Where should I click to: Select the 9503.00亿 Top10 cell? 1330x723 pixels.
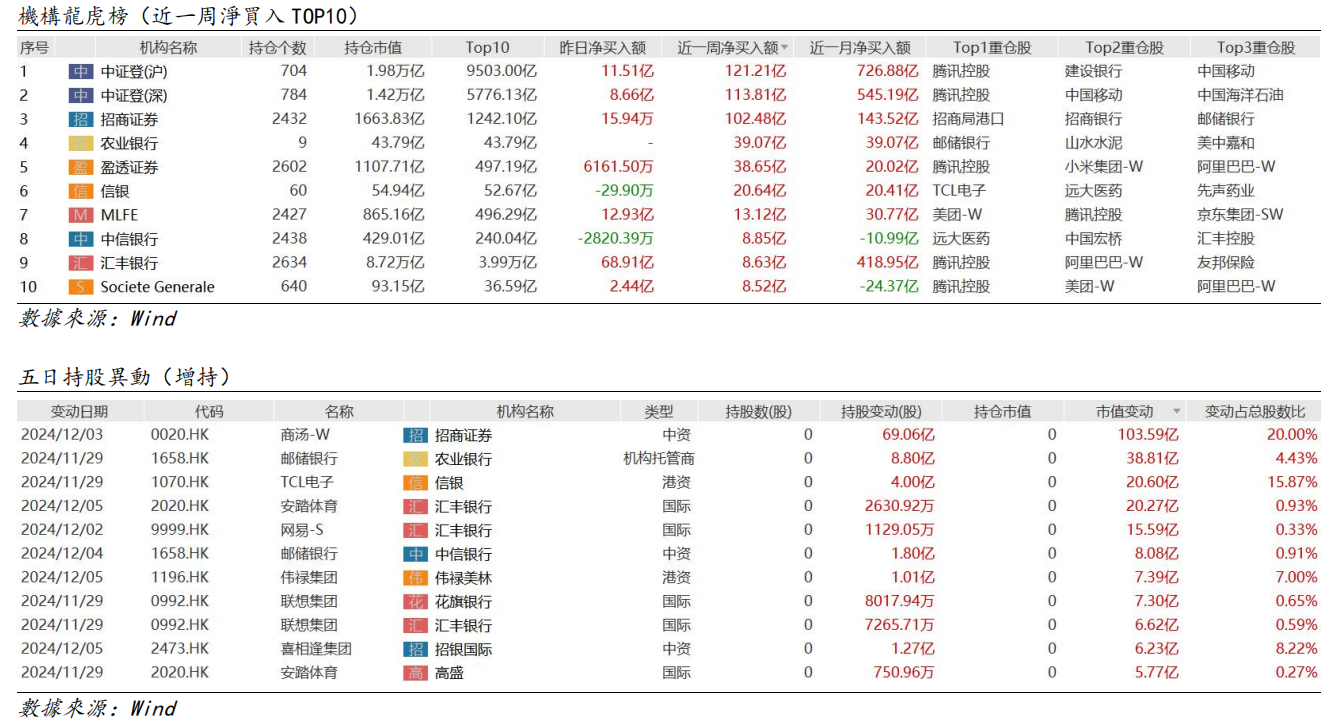tap(502, 71)
